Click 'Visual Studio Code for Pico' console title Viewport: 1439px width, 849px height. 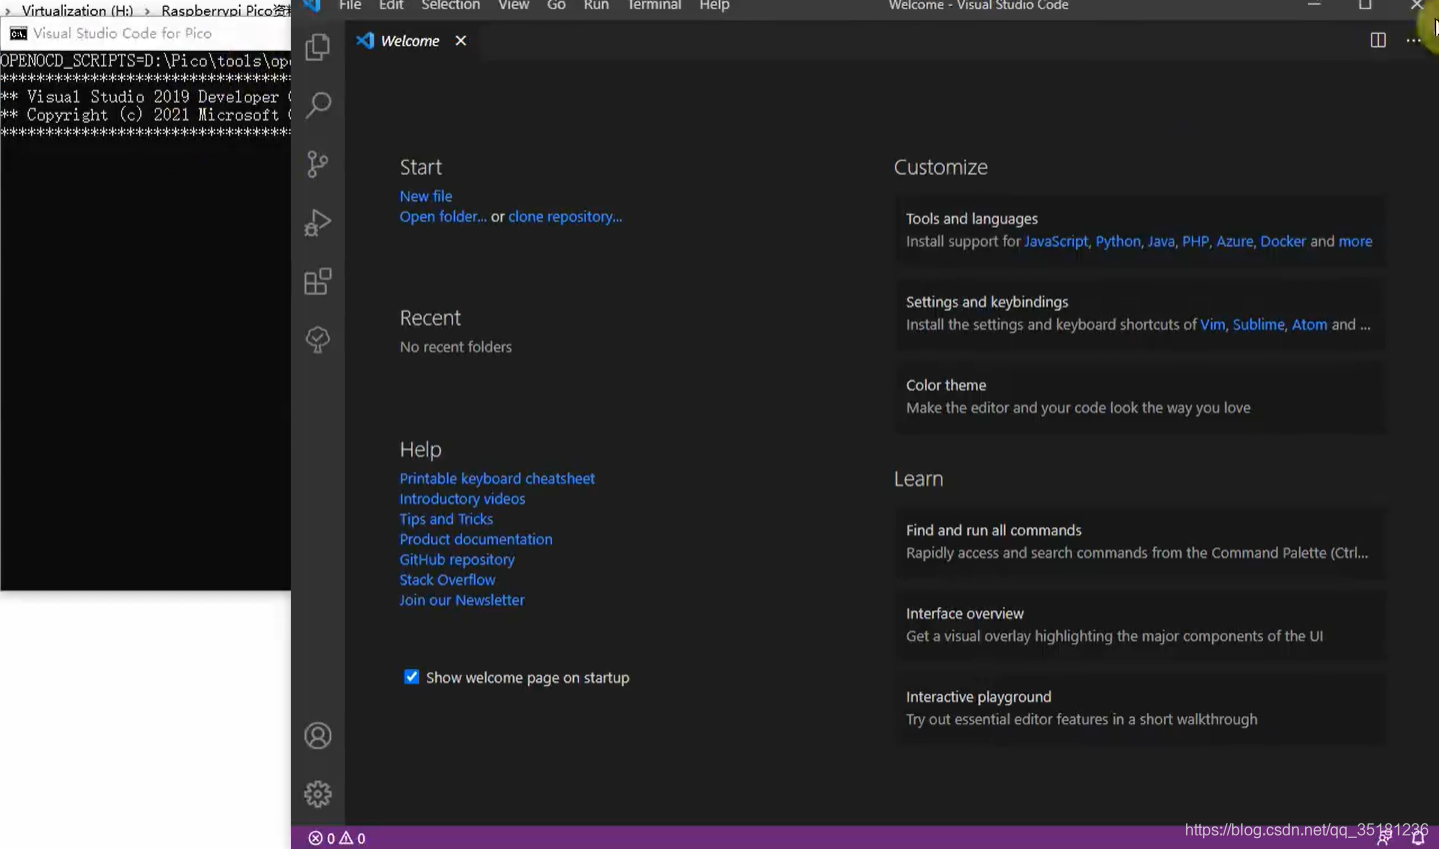[x=122, y=33]
